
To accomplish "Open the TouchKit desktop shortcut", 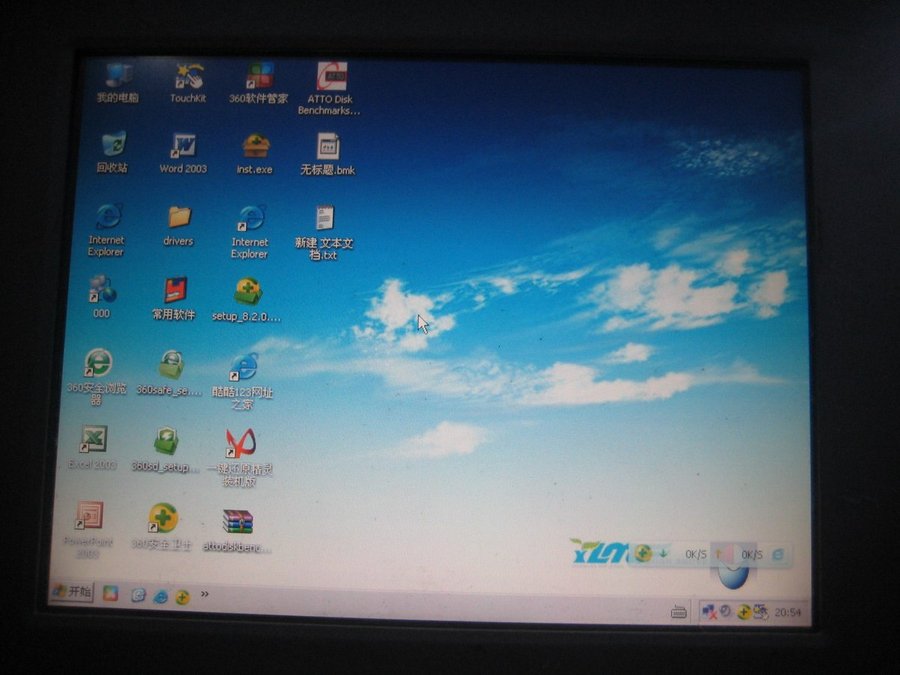I will coord(187,78).
